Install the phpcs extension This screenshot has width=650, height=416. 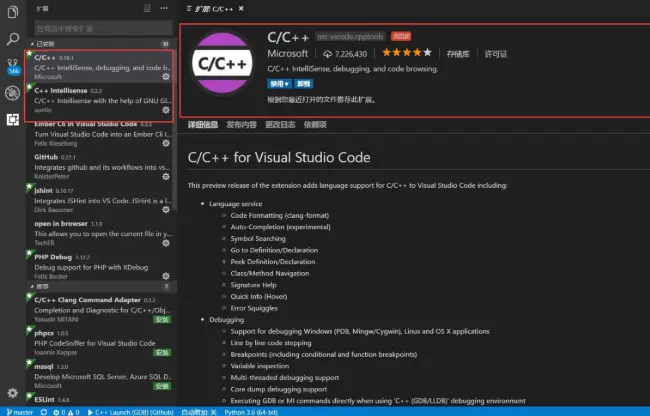tap(162, 353)
